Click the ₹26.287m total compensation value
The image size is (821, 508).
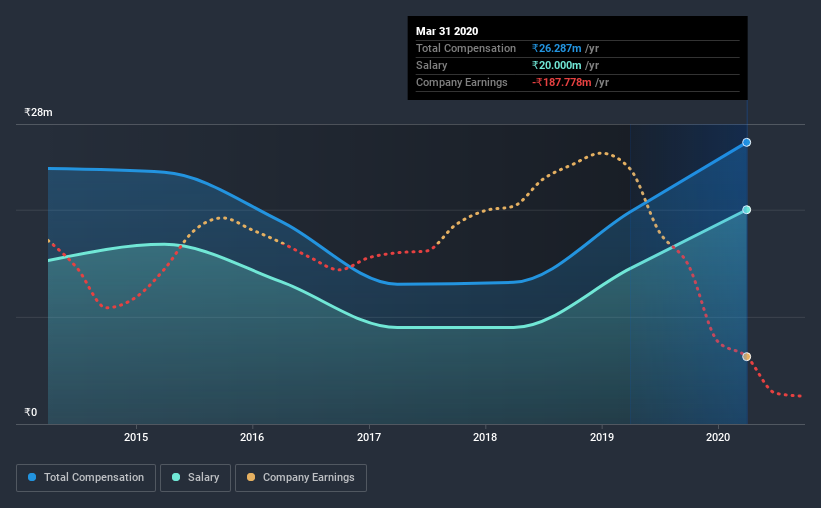click(557, 48)
